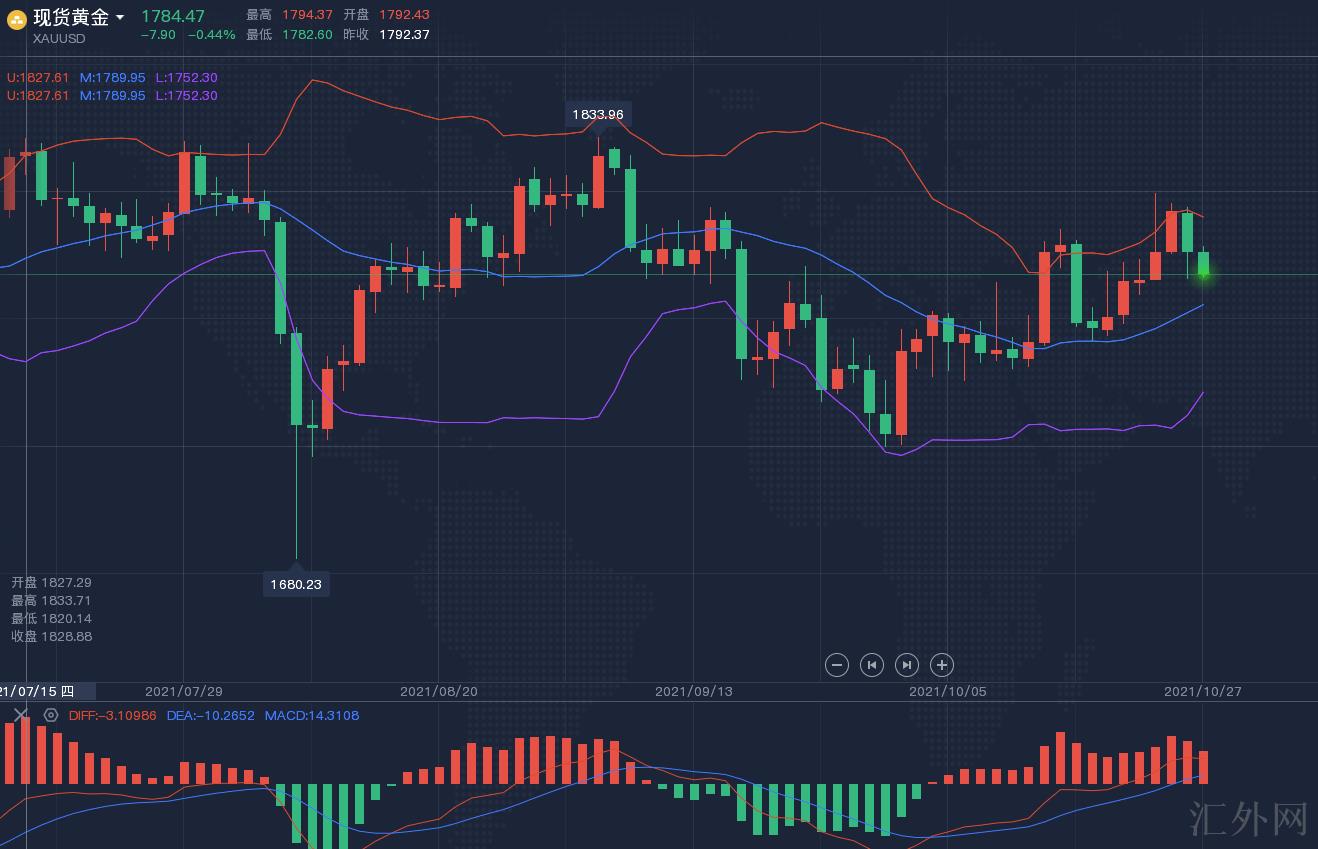Jump to the latest candles with skip-forward button
The height and width of the screenshot is (849, 1318).
[906, 665]
